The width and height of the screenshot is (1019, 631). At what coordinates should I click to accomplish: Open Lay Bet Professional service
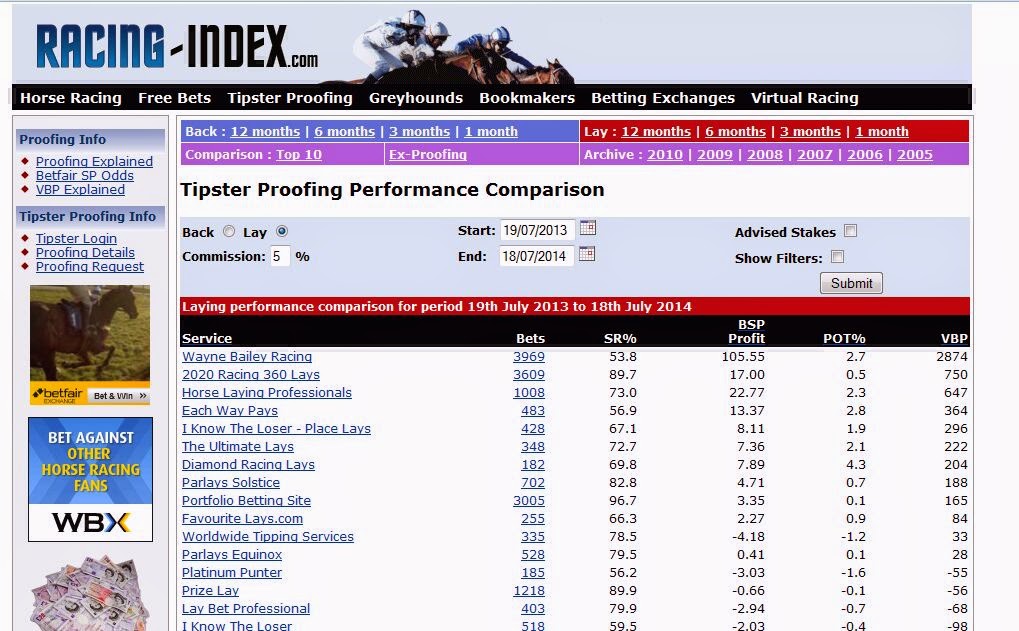[246, 609]
